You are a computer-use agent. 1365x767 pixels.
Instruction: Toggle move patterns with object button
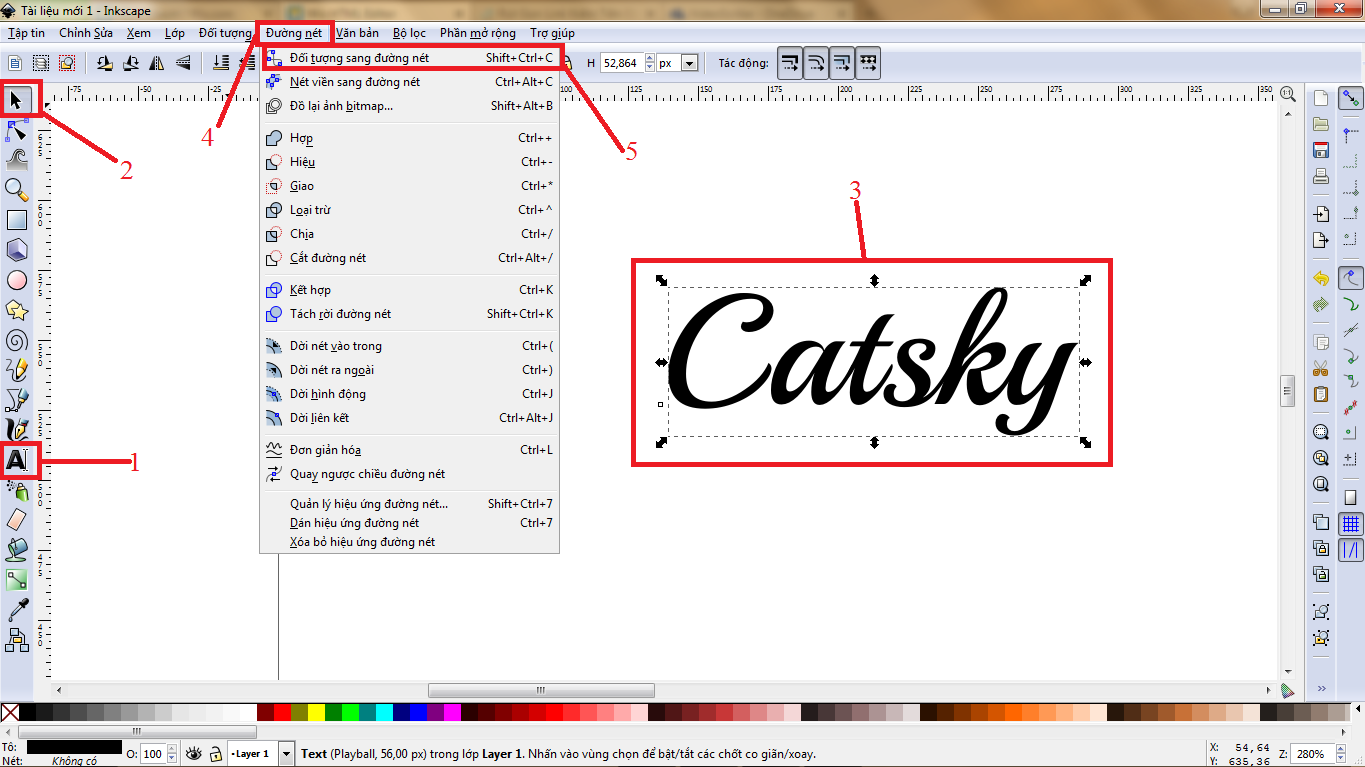[868, 63]
